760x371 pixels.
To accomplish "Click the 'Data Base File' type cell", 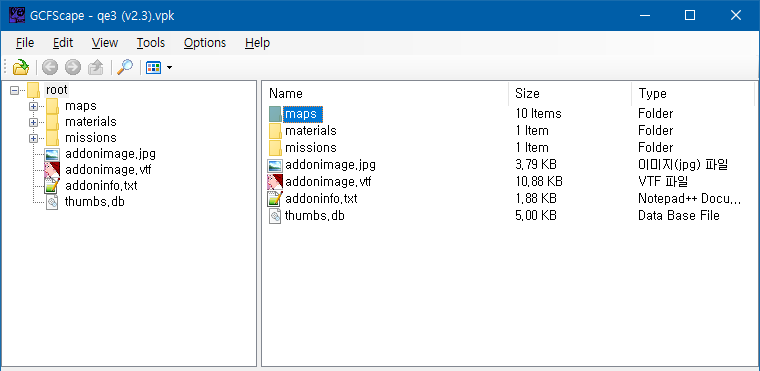I will [x=679, y=215].
